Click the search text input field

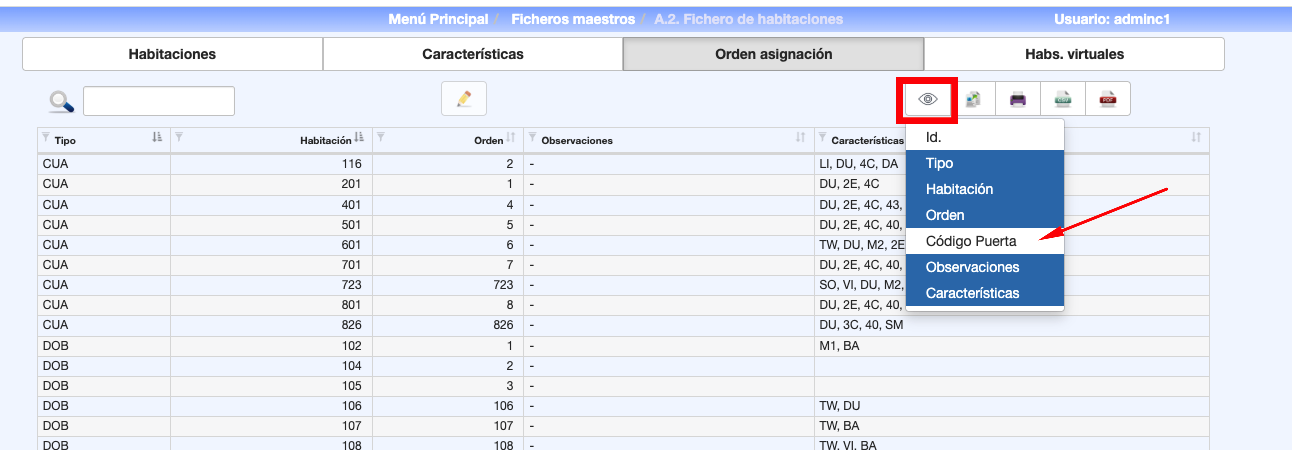[x=159, y=101]
